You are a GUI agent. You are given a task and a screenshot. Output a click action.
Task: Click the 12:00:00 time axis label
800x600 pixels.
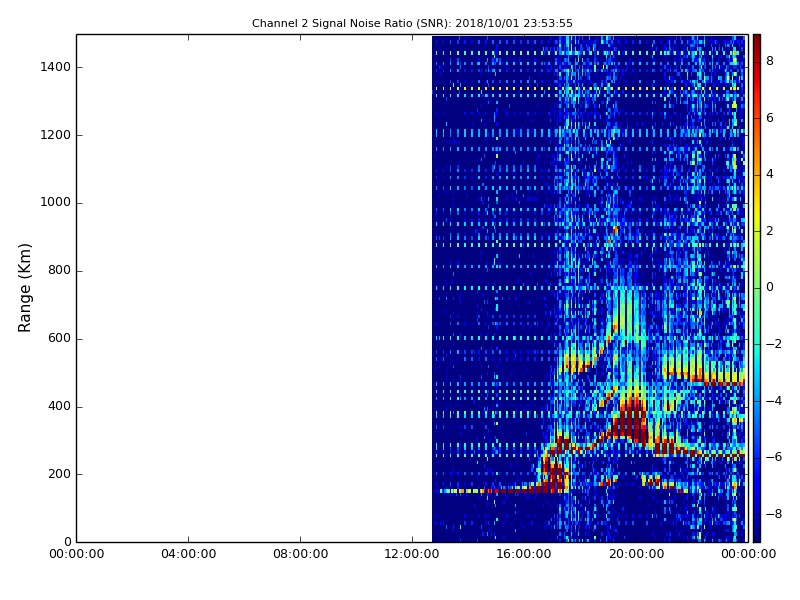[x=412, y=554]
